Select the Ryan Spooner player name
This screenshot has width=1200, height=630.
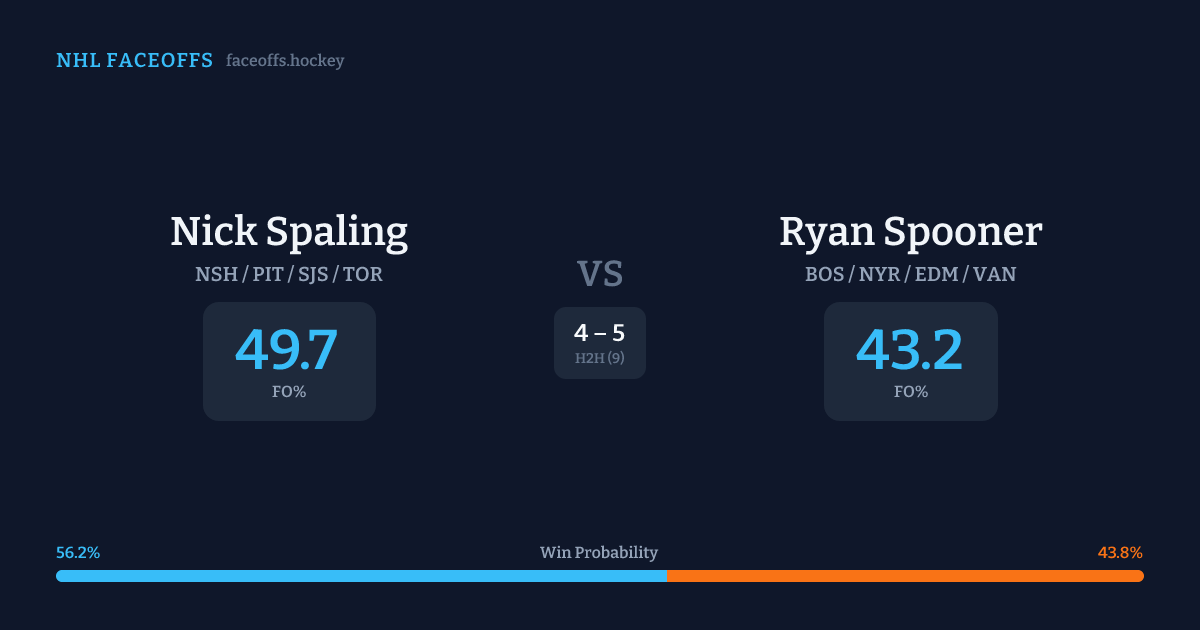point(910,232)
